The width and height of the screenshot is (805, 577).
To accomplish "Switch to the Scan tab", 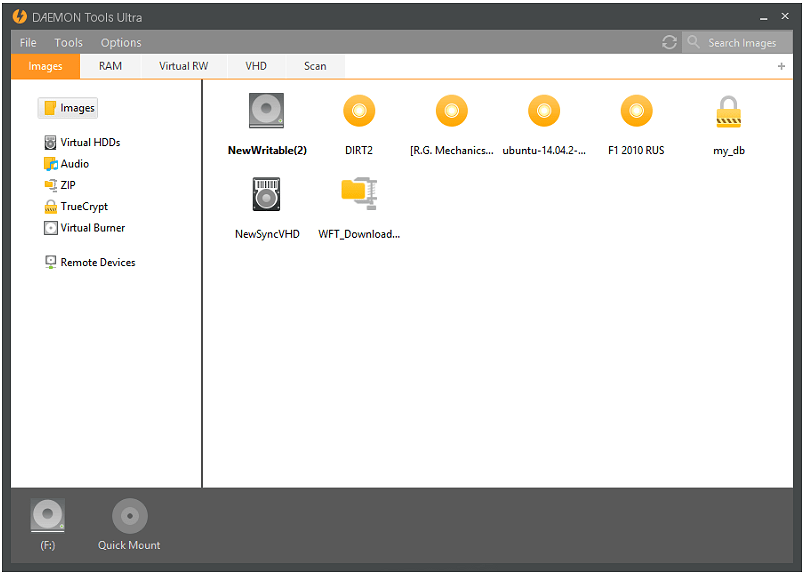I will pos(315,66).
